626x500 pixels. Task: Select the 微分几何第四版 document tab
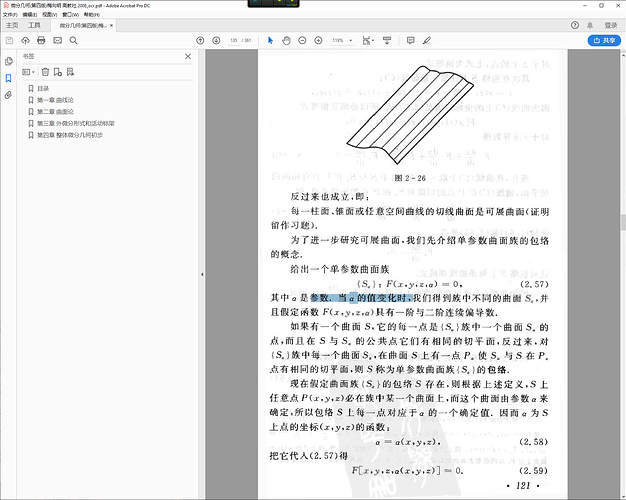pyautogui.click(x=83, y=25)
